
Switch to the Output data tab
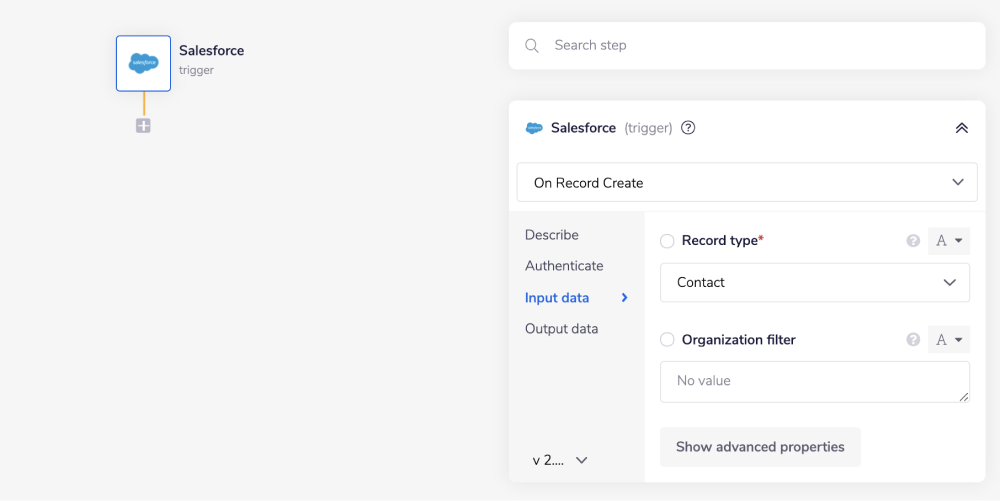pyautogui.click(x=561, y=329)
